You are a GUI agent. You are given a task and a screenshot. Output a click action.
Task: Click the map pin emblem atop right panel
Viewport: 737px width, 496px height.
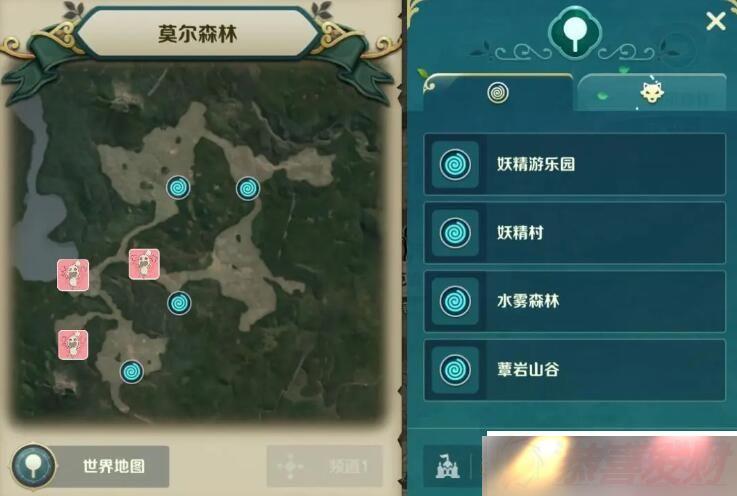pyautogui.click(x=574, y=31)
